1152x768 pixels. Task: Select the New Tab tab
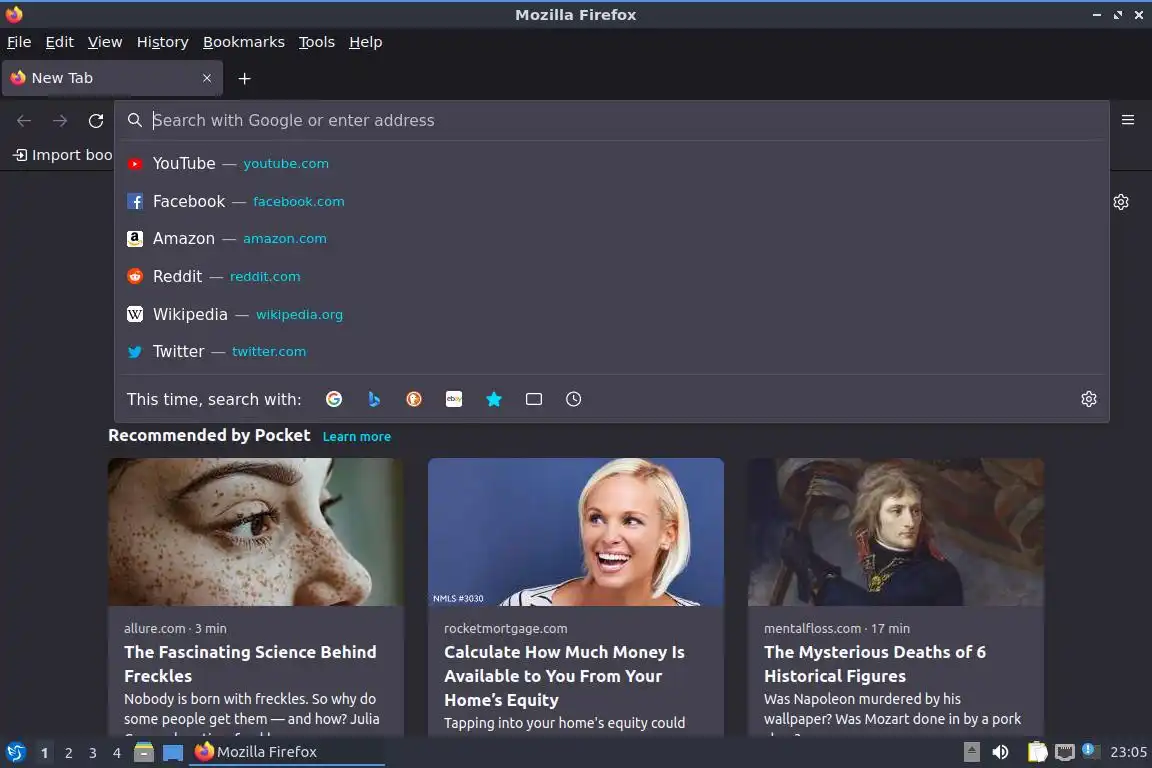[x=112, y=78]
